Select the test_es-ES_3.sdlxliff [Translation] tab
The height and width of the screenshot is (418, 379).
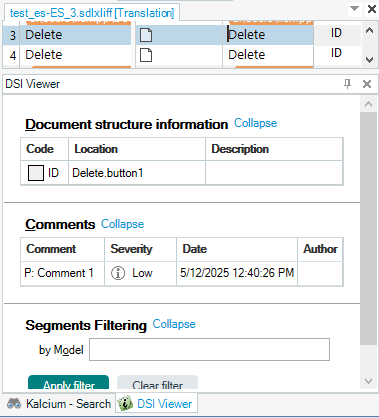pos(92,13)
